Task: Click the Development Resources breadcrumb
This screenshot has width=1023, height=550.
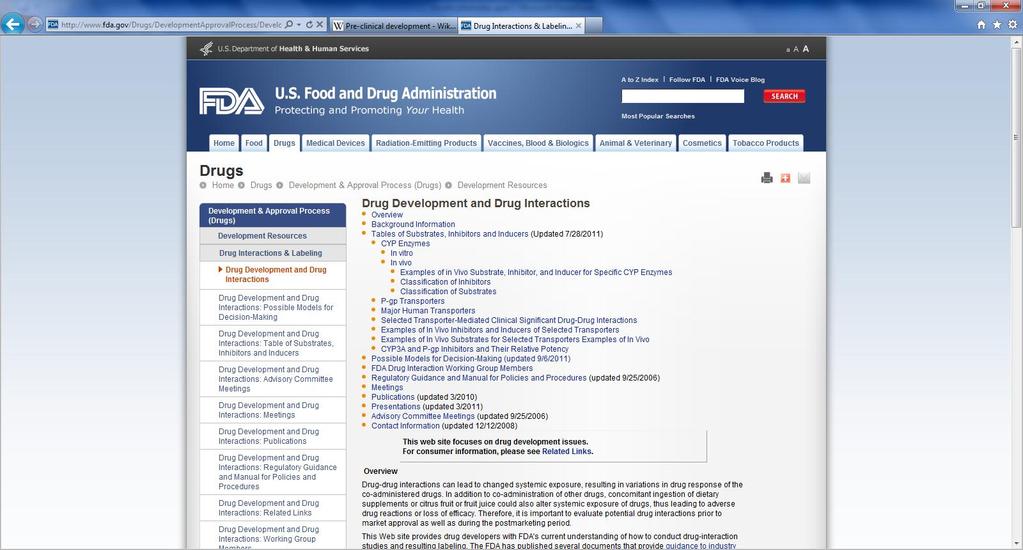Action: (502, 185)
